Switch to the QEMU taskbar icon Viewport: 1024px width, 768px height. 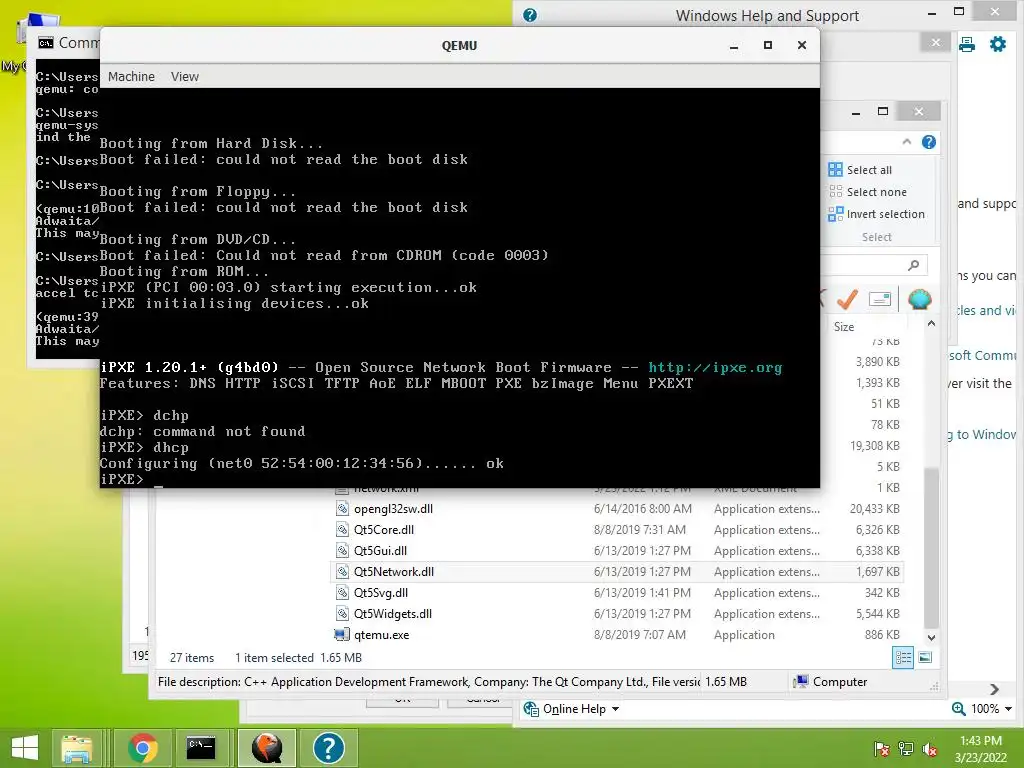267,747
